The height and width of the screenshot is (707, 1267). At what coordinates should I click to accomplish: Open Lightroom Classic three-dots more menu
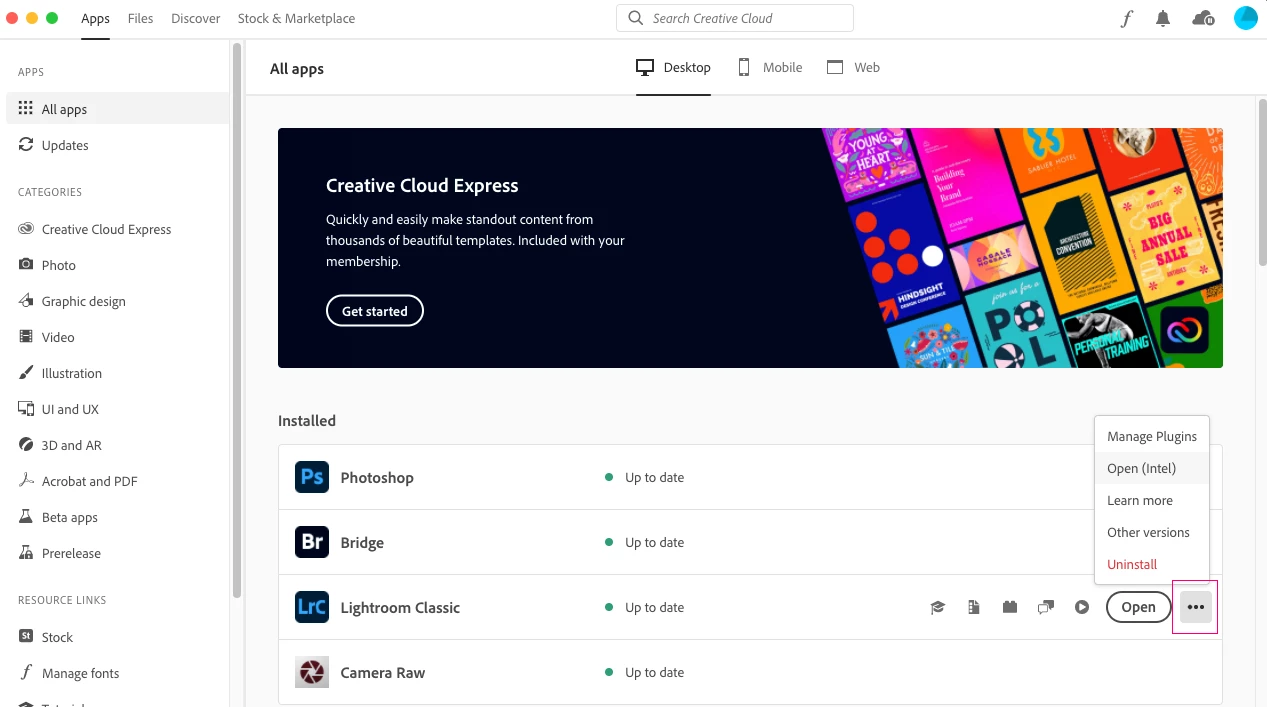(x=1196, y=607)
